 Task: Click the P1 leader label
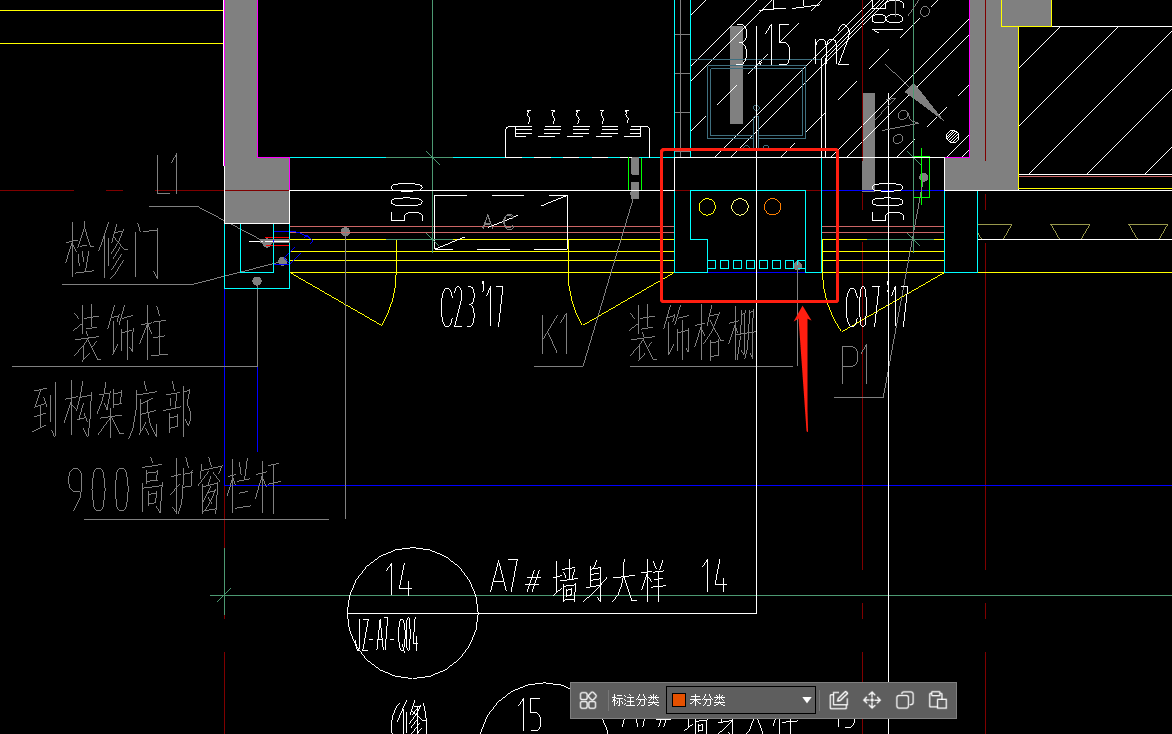(854, 365)
